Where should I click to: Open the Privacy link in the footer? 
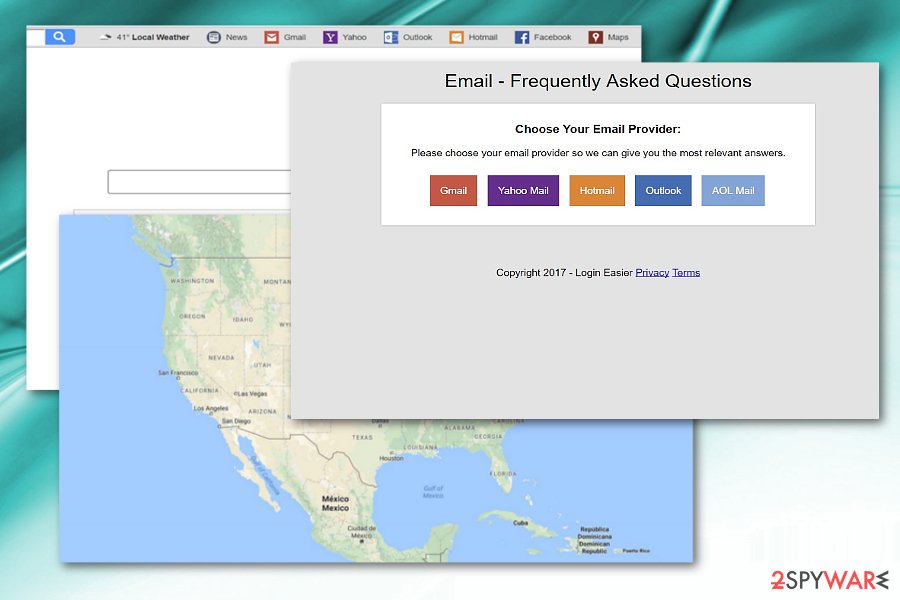(x=652, y=273)
